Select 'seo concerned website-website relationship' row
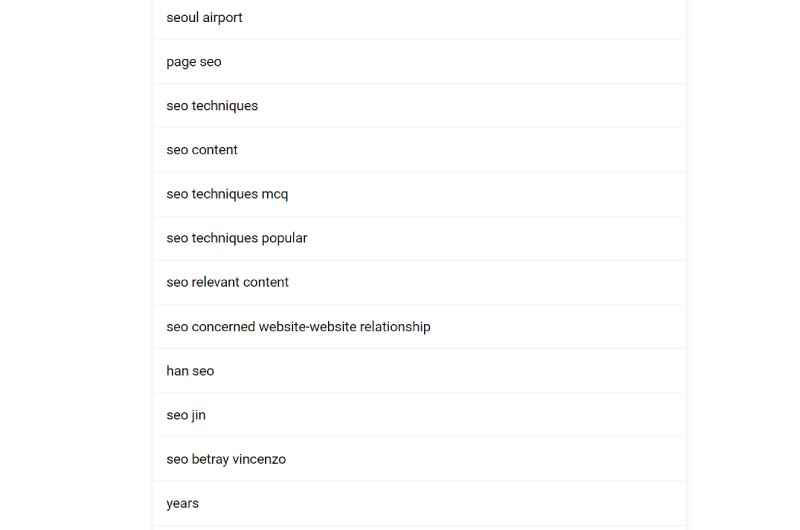The image size is (800, 530). (x=419, y=327)
